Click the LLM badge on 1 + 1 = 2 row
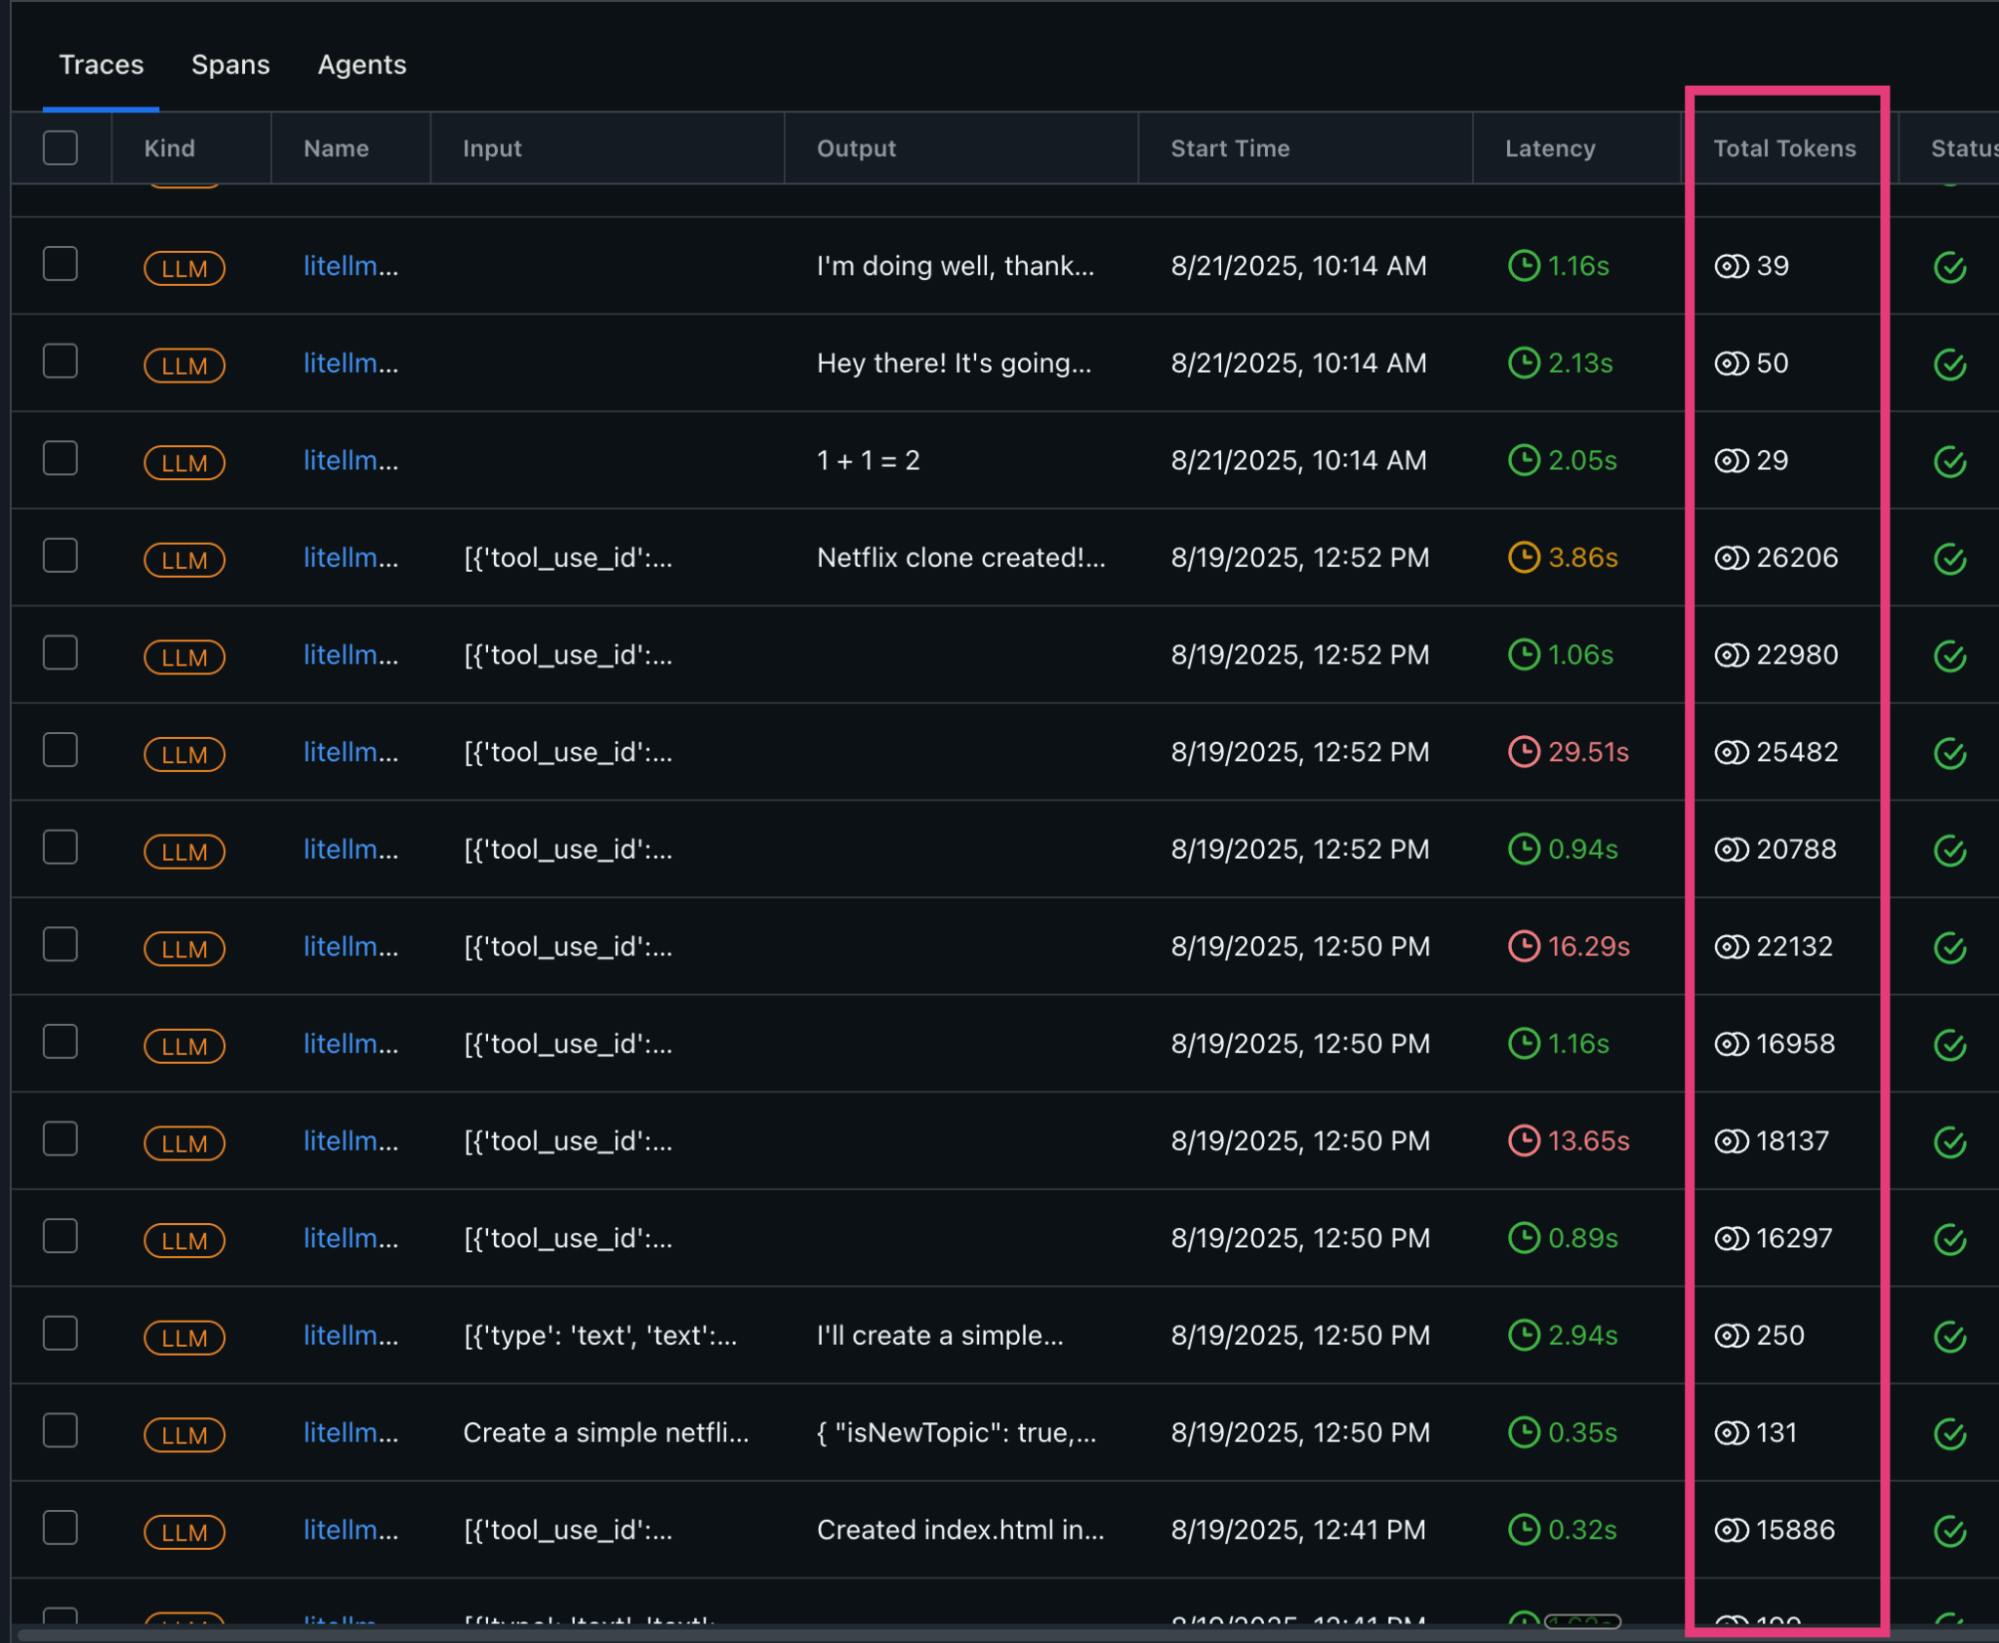 point(184,462)
